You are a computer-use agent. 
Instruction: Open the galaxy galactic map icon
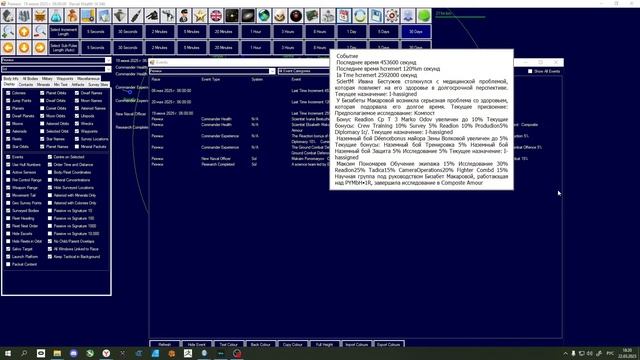click(x=248, y=16)
